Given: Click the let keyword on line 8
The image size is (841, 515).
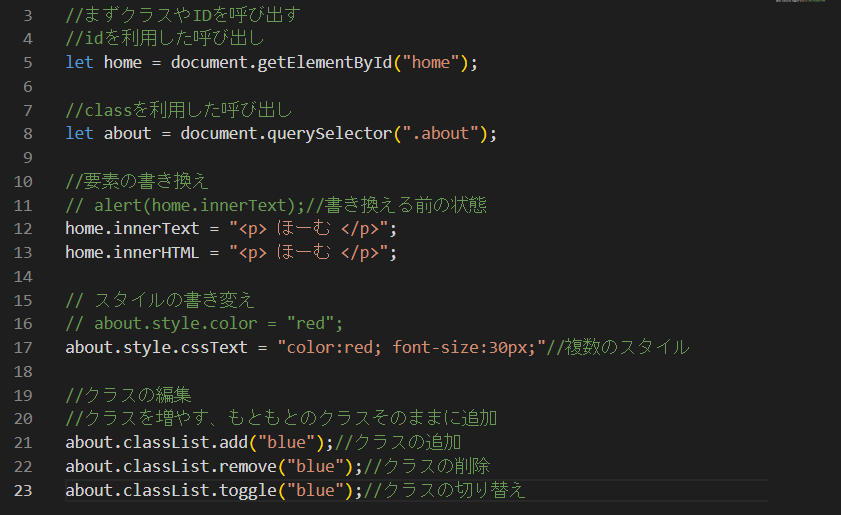Looking at the screenshot, I should 79,134.
